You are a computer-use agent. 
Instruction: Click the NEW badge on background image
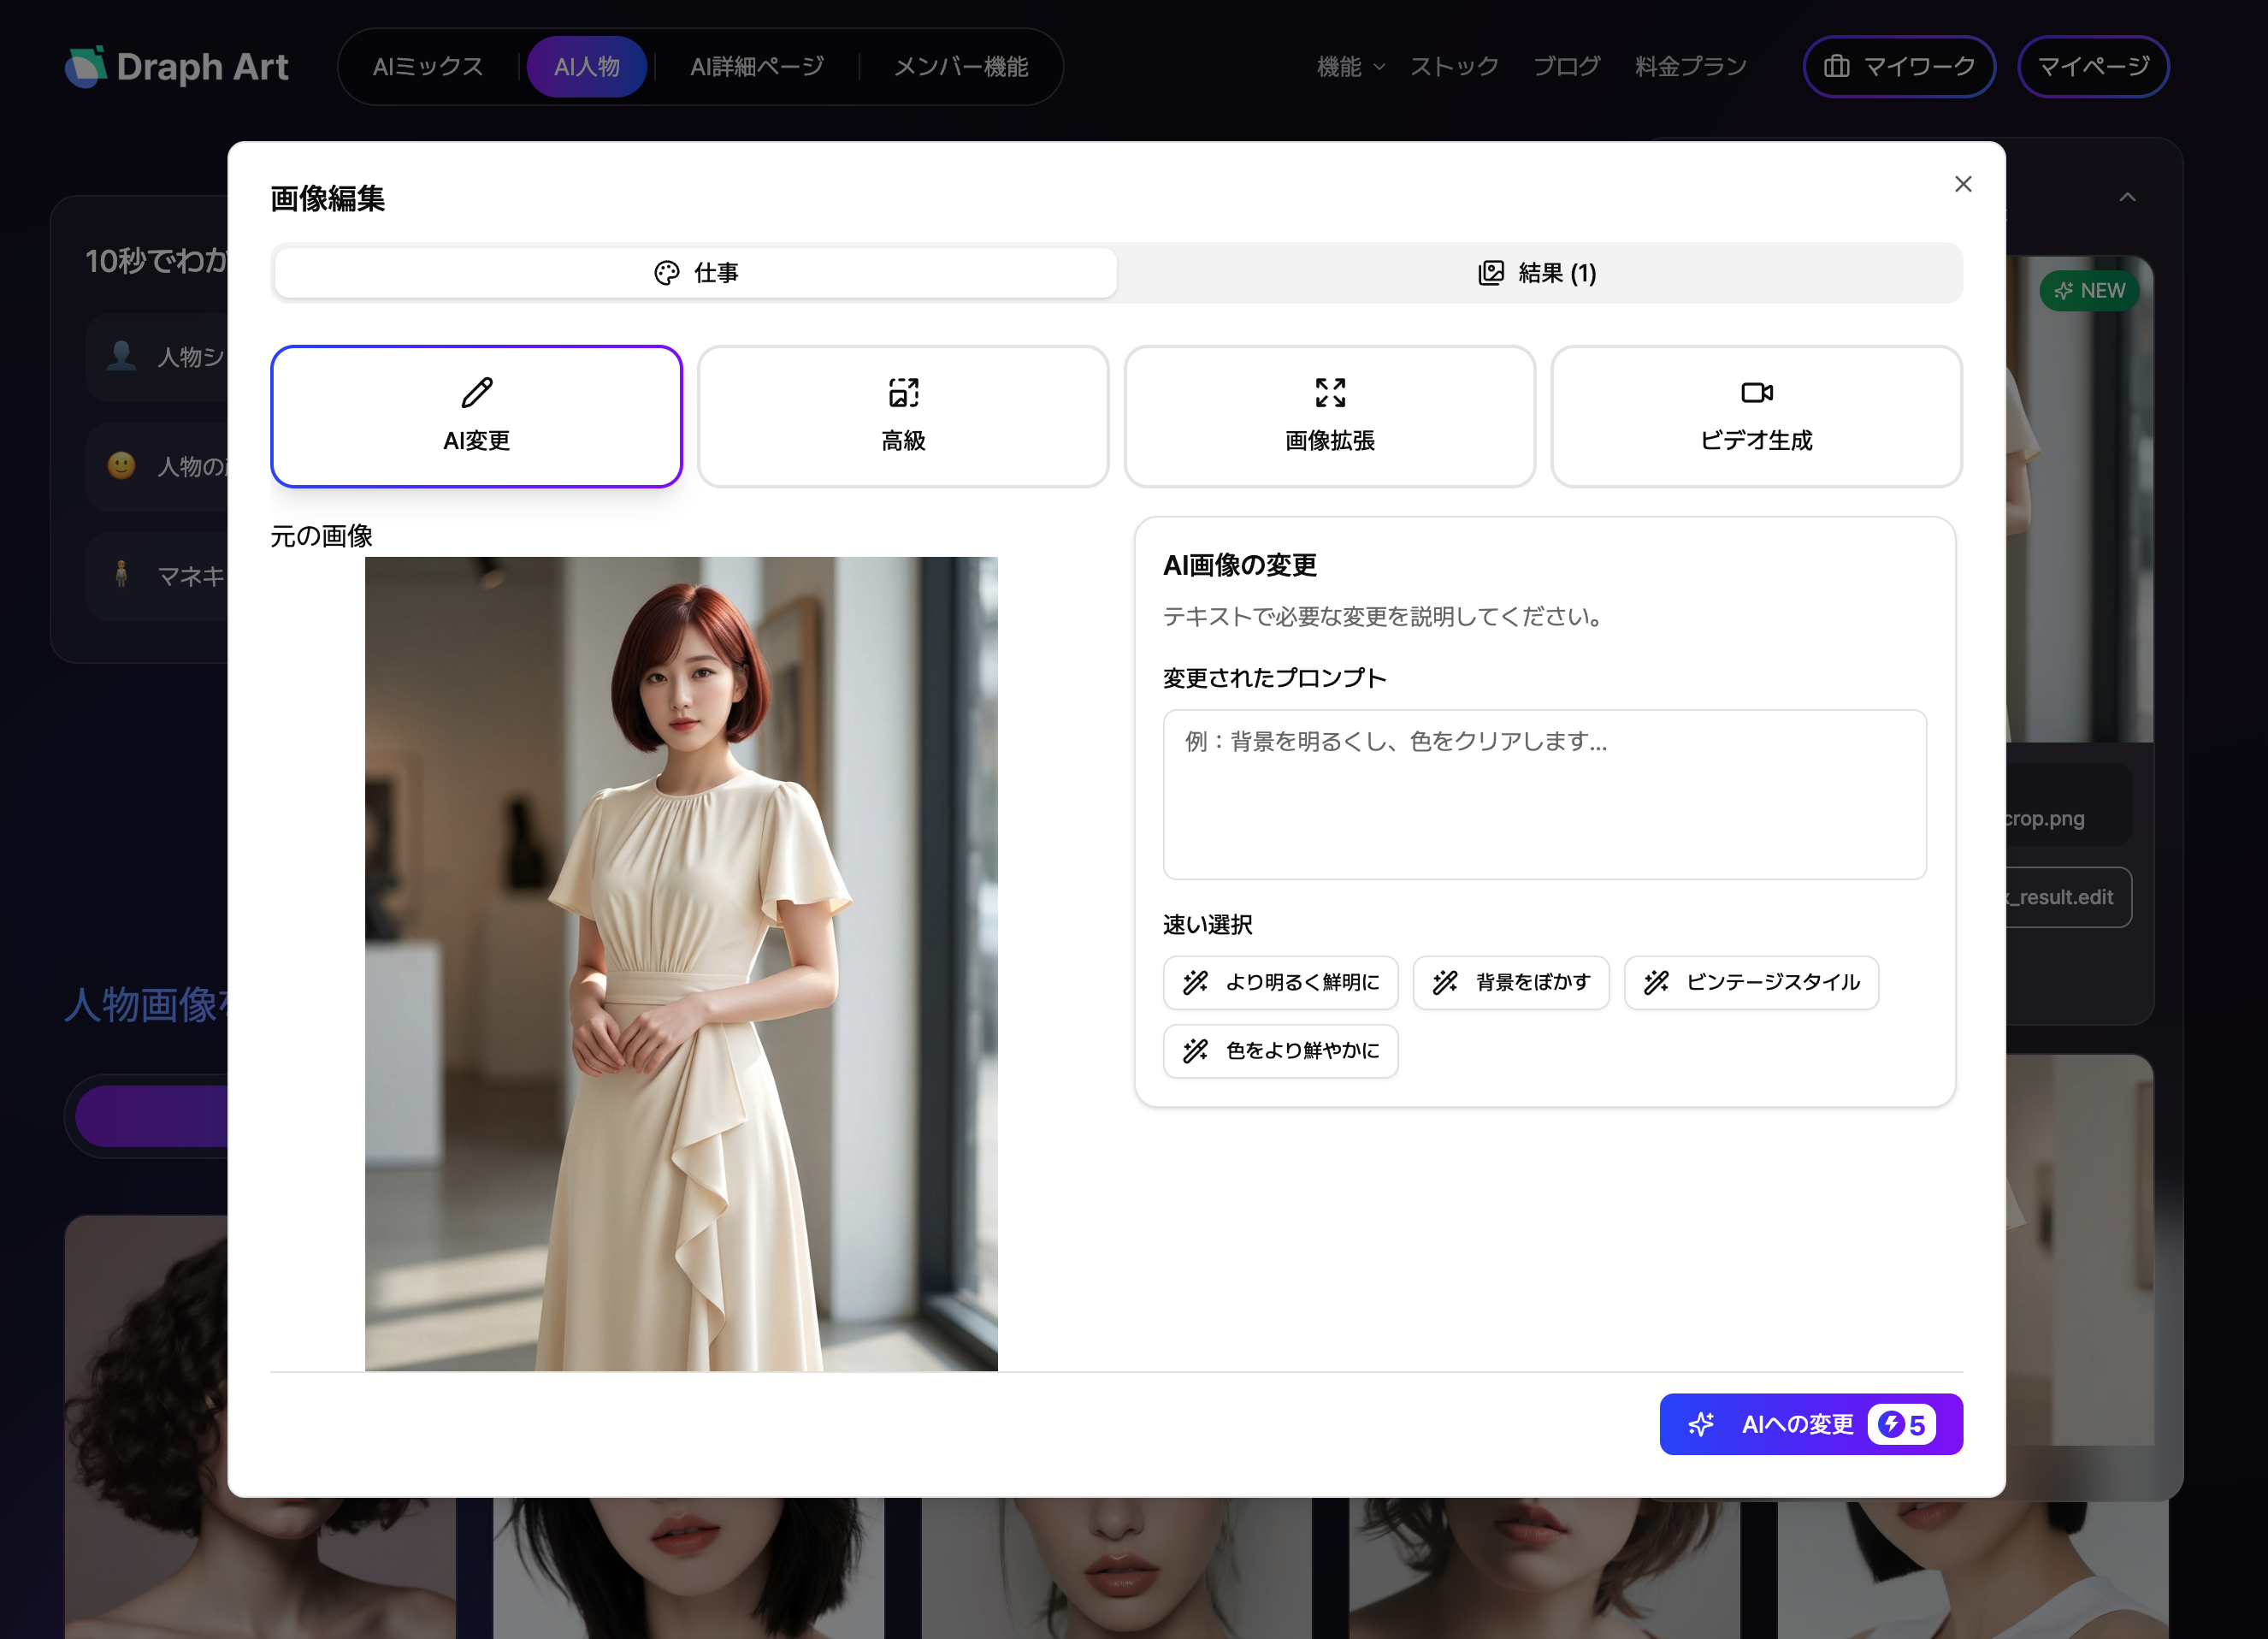point(2089,291)
